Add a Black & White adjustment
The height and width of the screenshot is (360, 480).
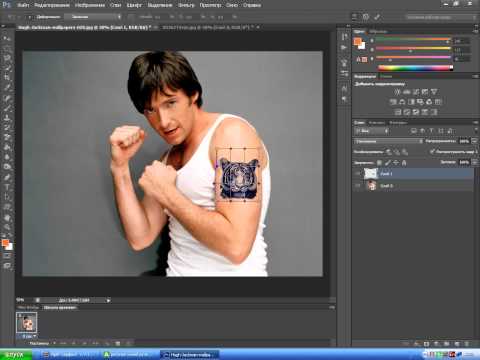click(411, 102)
